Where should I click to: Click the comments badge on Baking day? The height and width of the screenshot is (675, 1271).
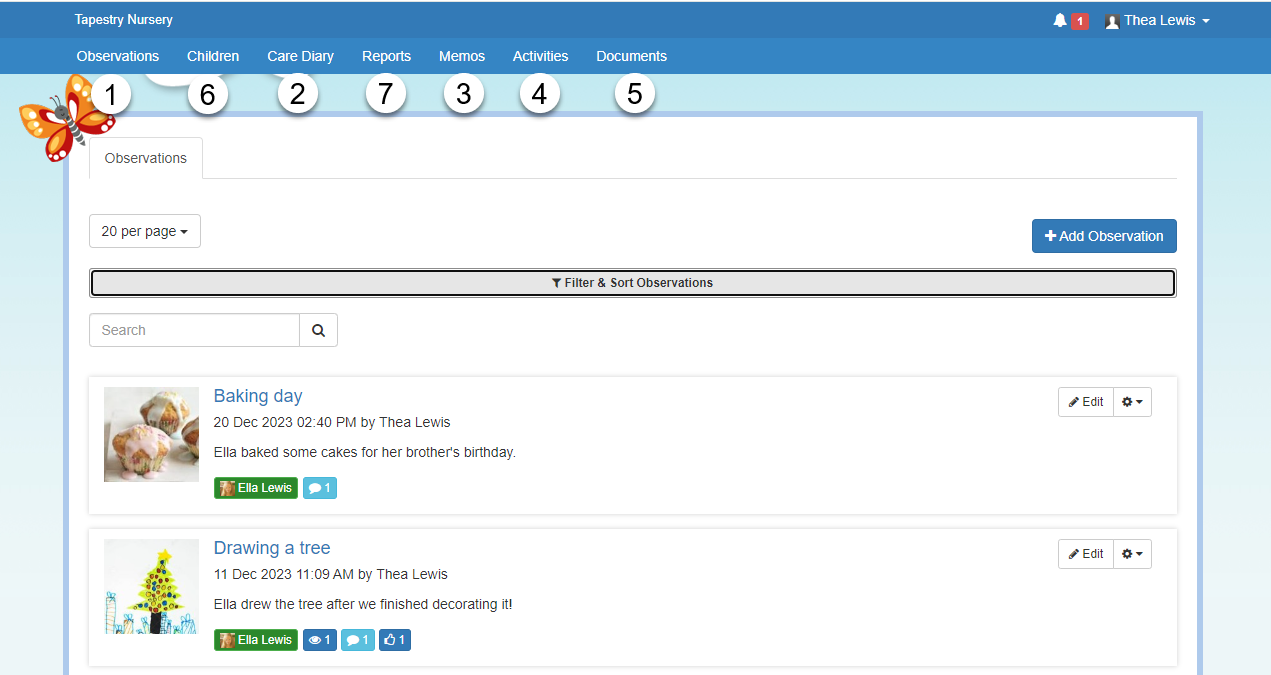point(320,488)
